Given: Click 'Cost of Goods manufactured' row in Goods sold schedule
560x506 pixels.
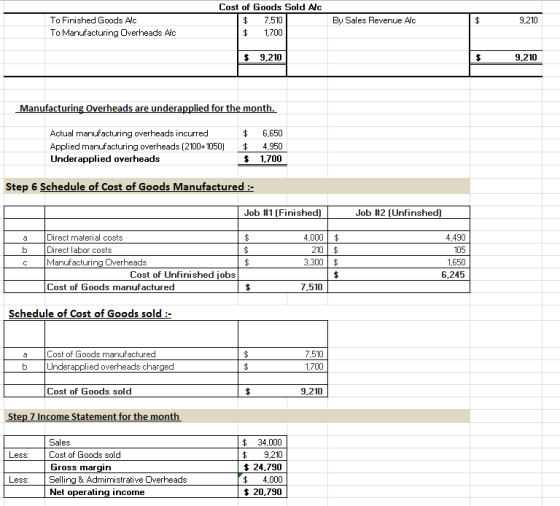Looking at the screenshot, I should click(x=101, y=354).
